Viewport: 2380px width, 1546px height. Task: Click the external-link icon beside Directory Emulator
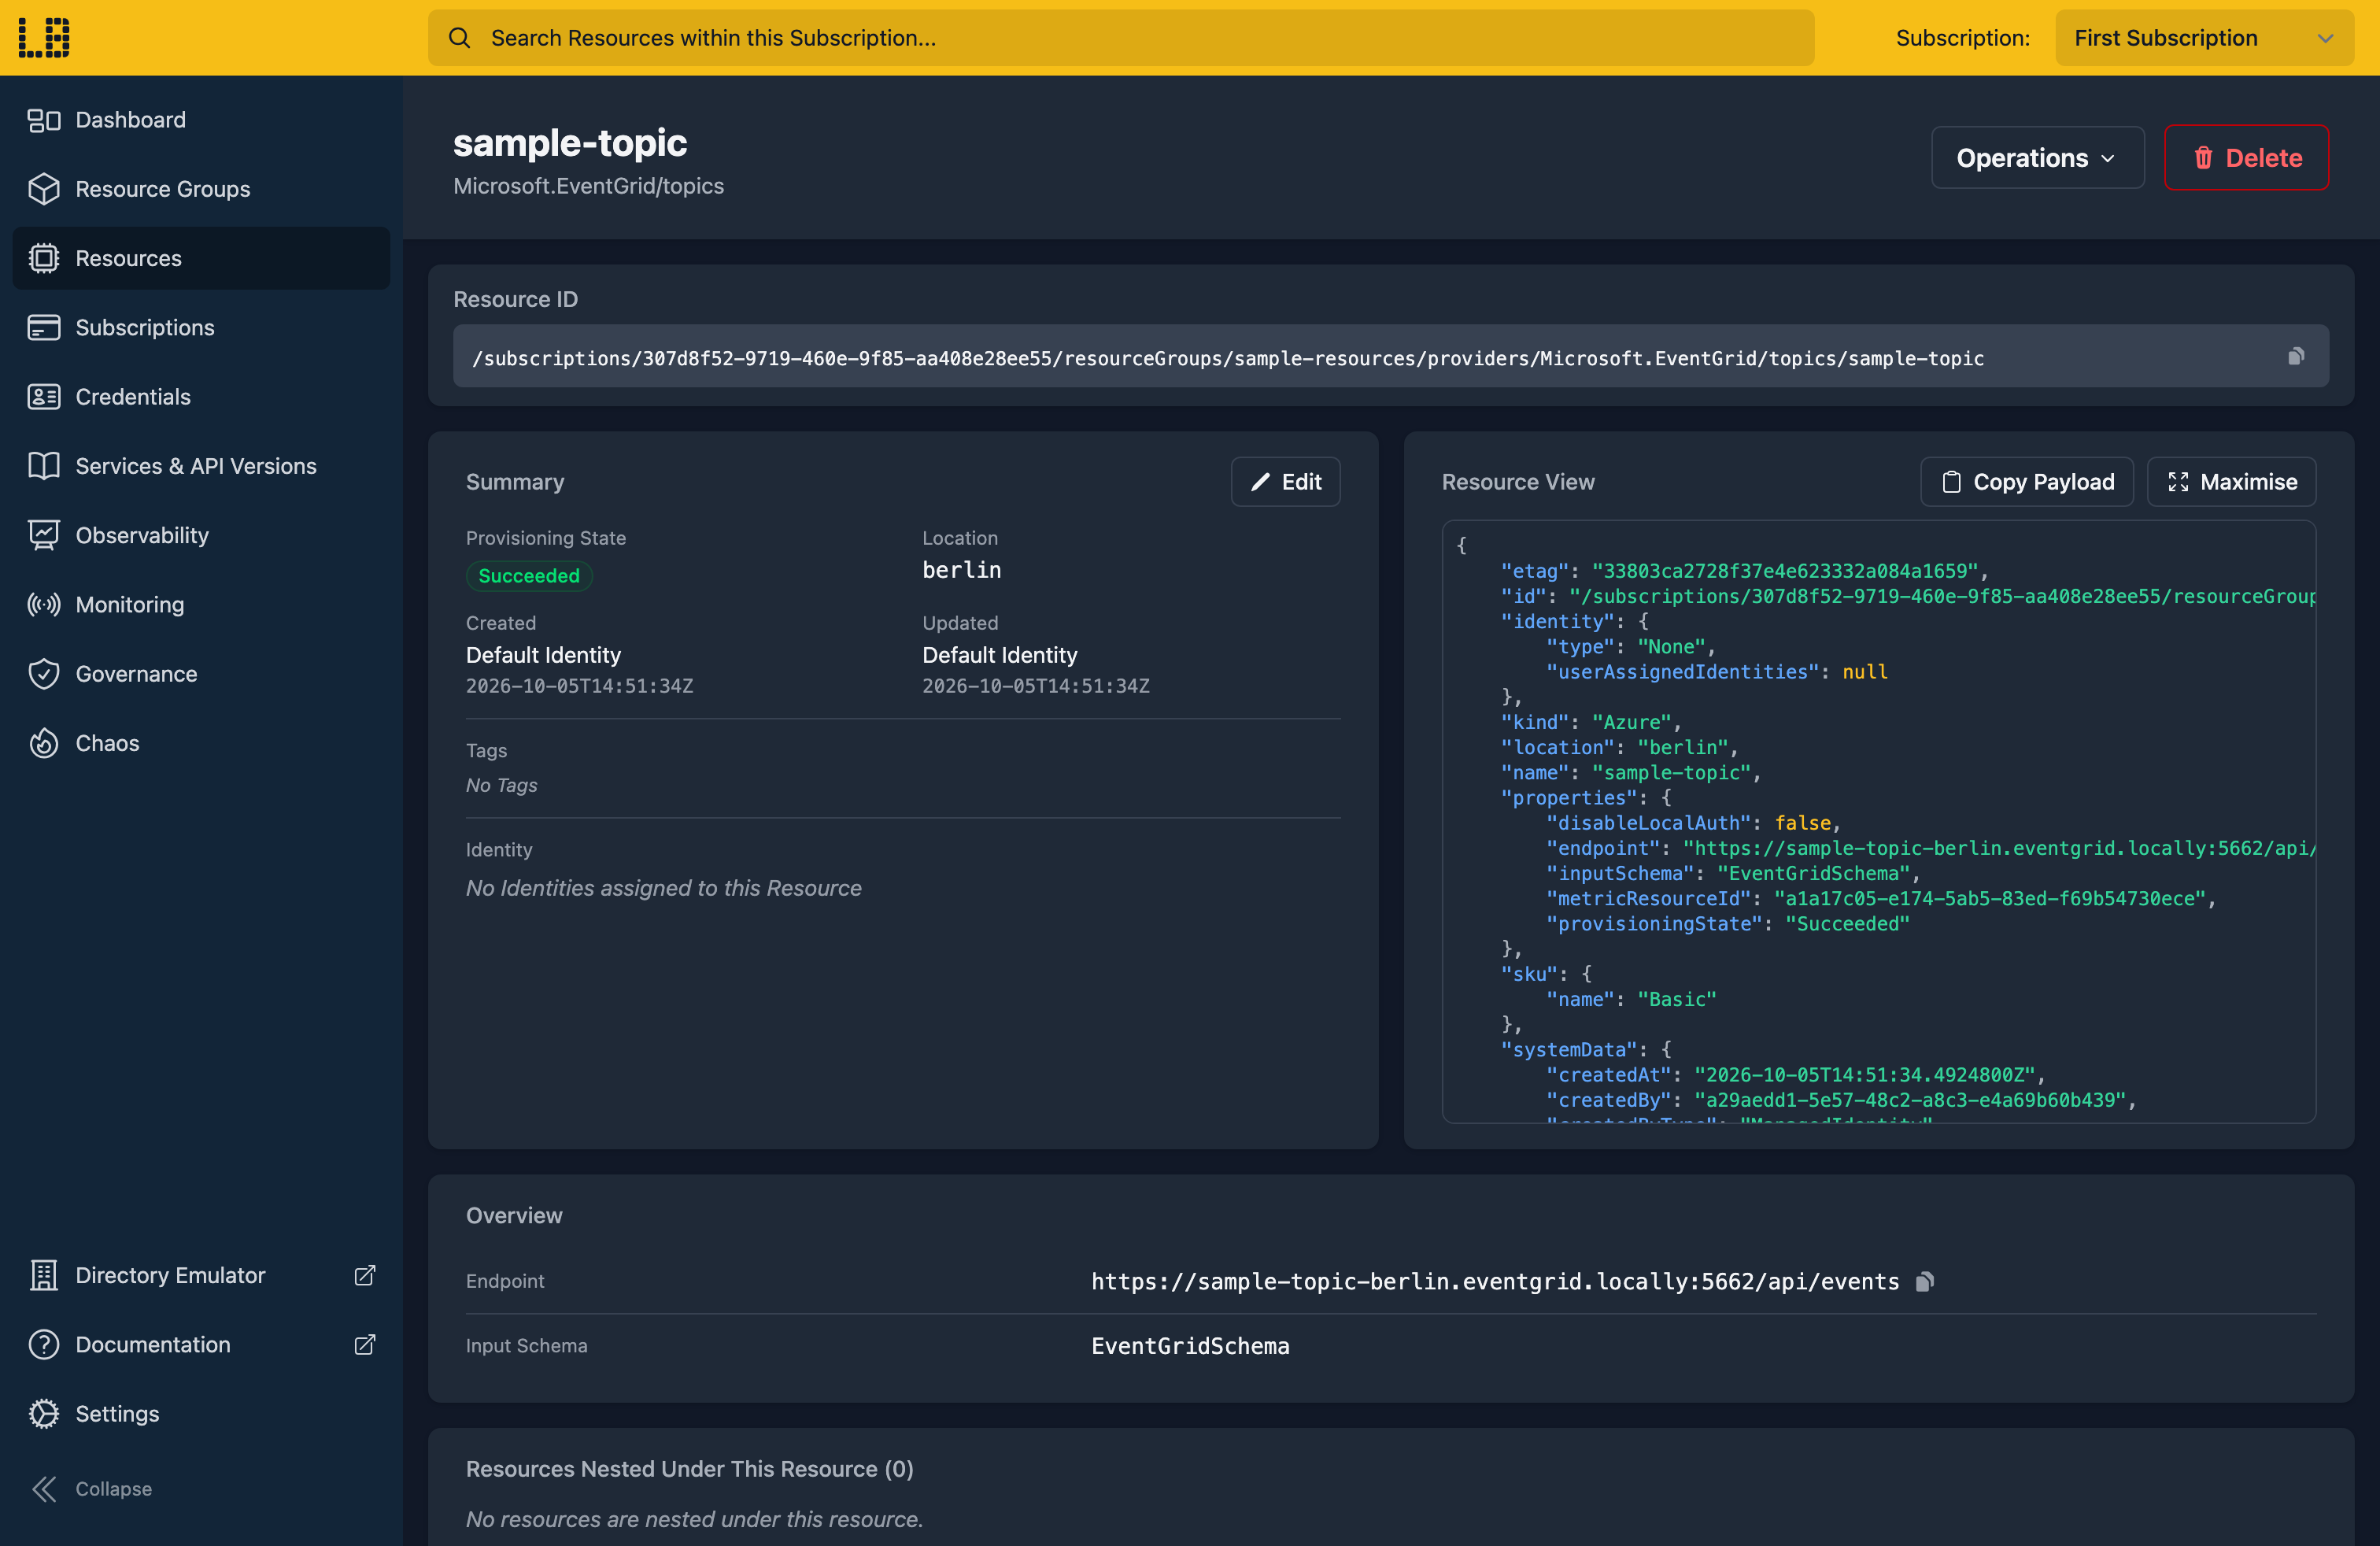click(365, 1275)
